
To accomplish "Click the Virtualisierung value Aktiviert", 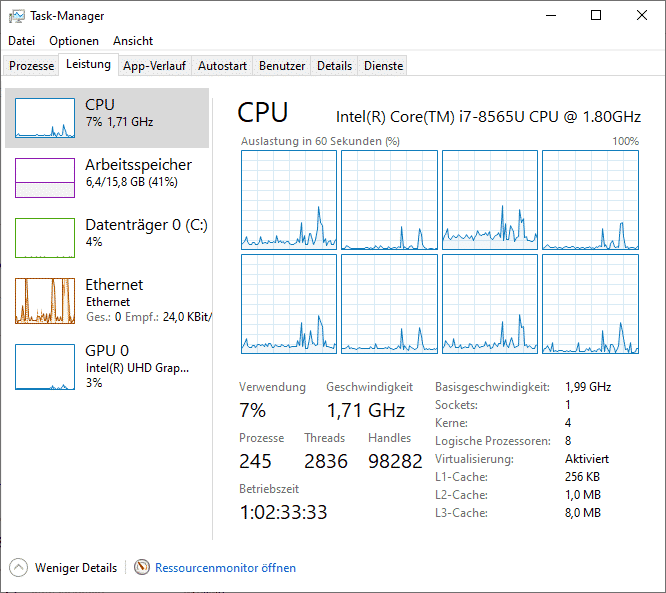I will [587, 459].
